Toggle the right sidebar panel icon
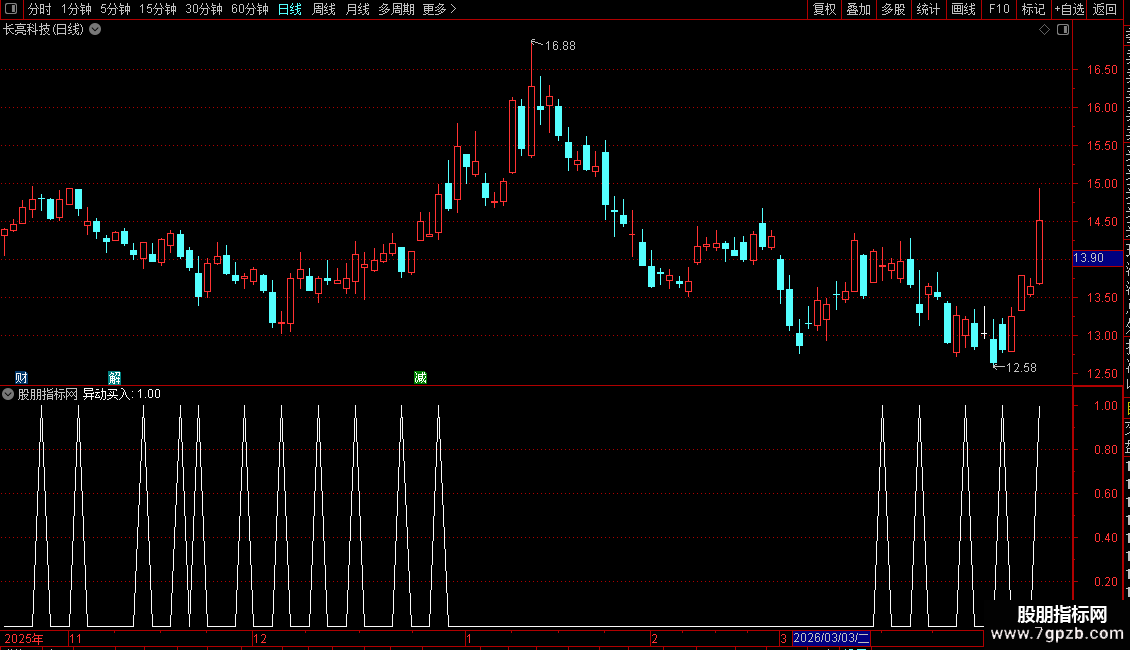Screen dimensions: 1130x650 1063,30
